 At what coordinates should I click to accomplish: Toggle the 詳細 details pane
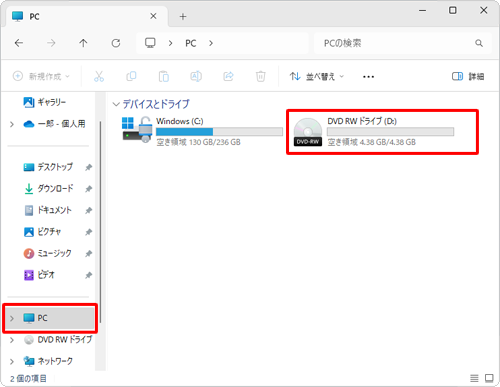tap(468, 76)
